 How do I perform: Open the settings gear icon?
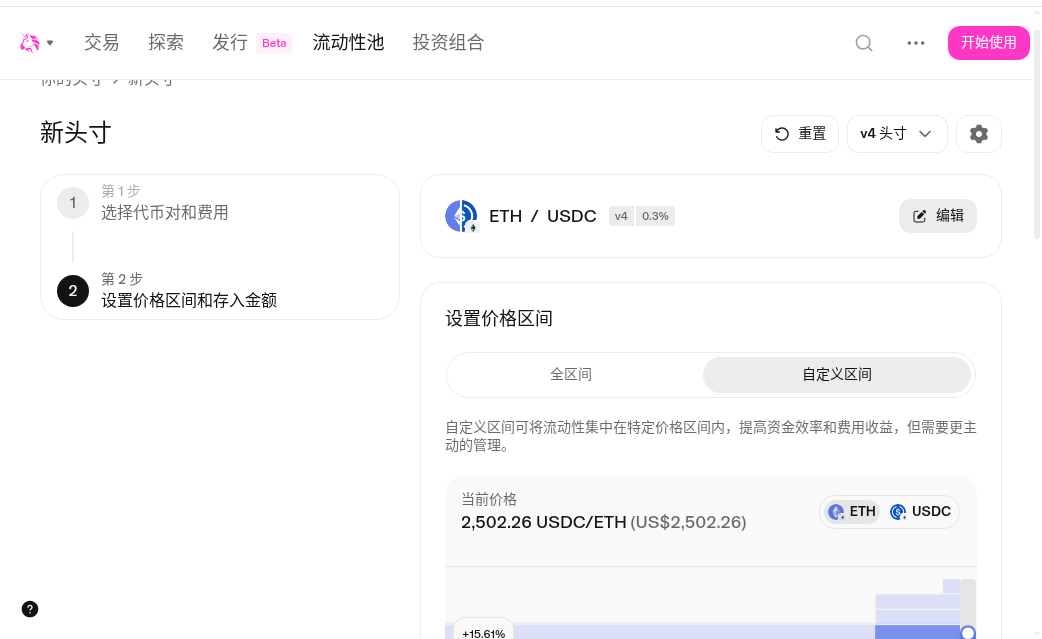[979, 134]
